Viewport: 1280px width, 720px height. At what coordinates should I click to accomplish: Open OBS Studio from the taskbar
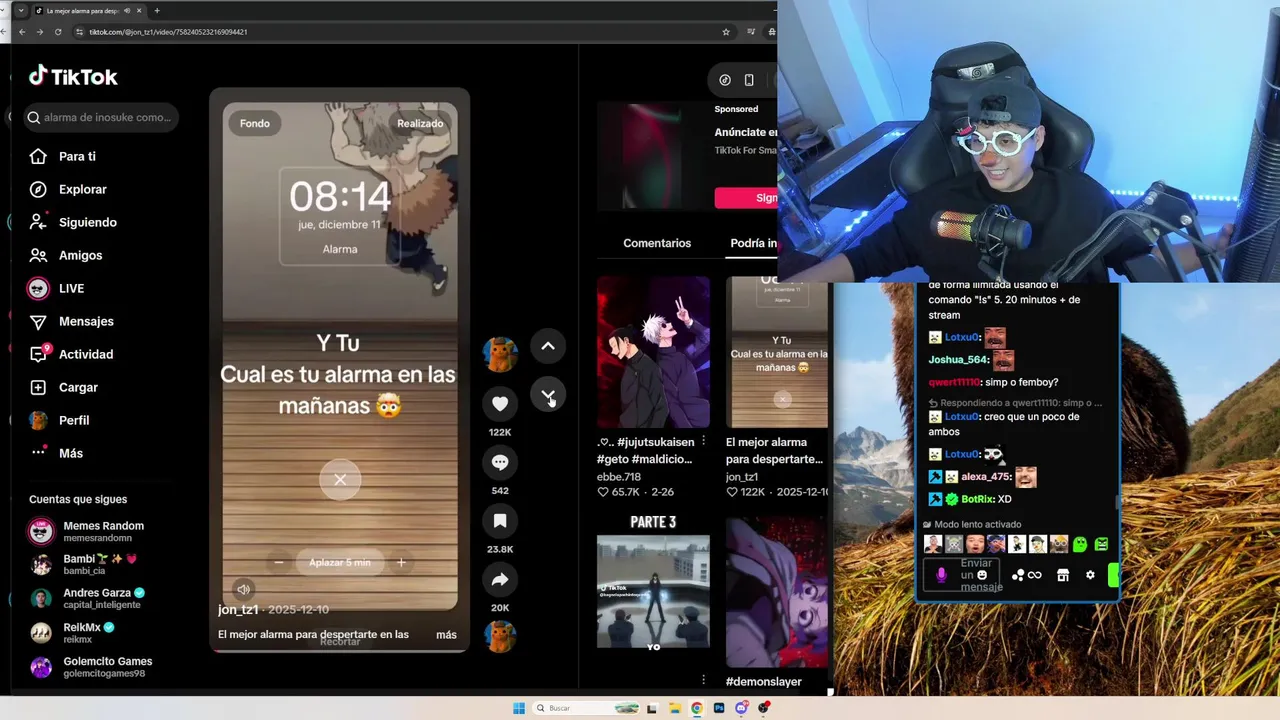pos(764,708)
